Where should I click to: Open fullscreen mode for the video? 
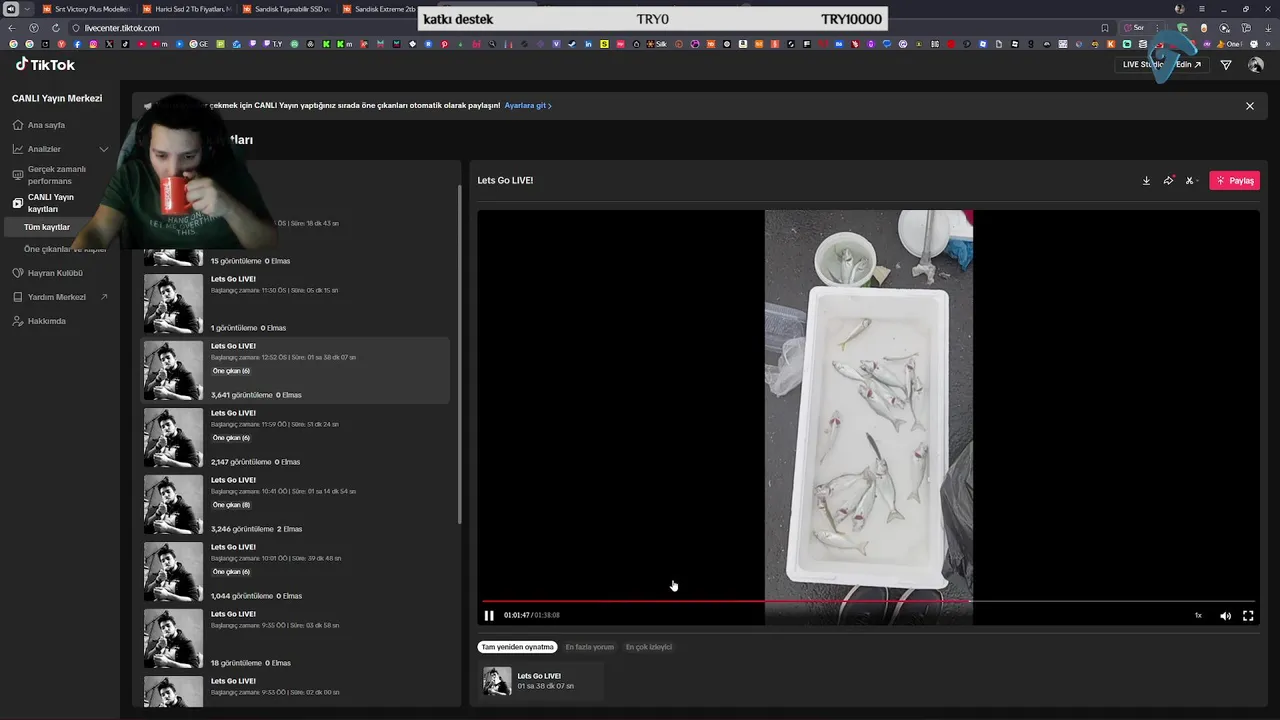click(1248, 616)
